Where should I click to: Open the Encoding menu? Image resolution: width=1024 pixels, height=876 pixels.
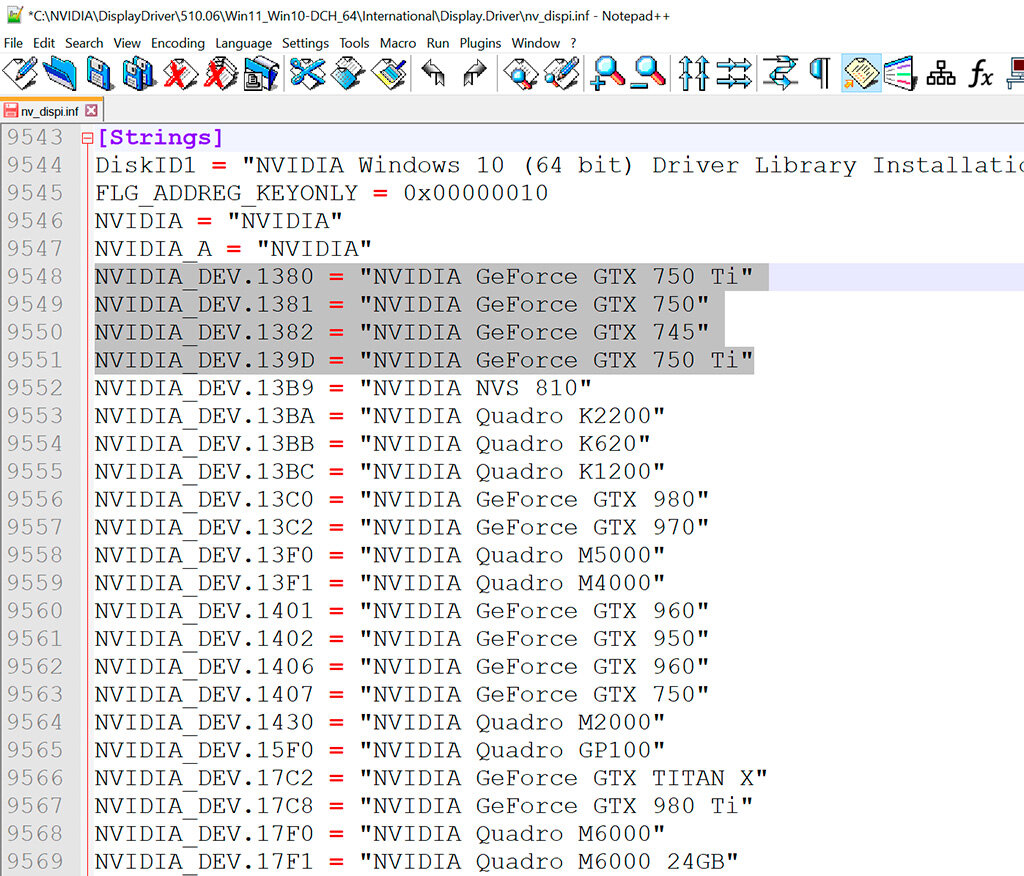tap(178, 43)
